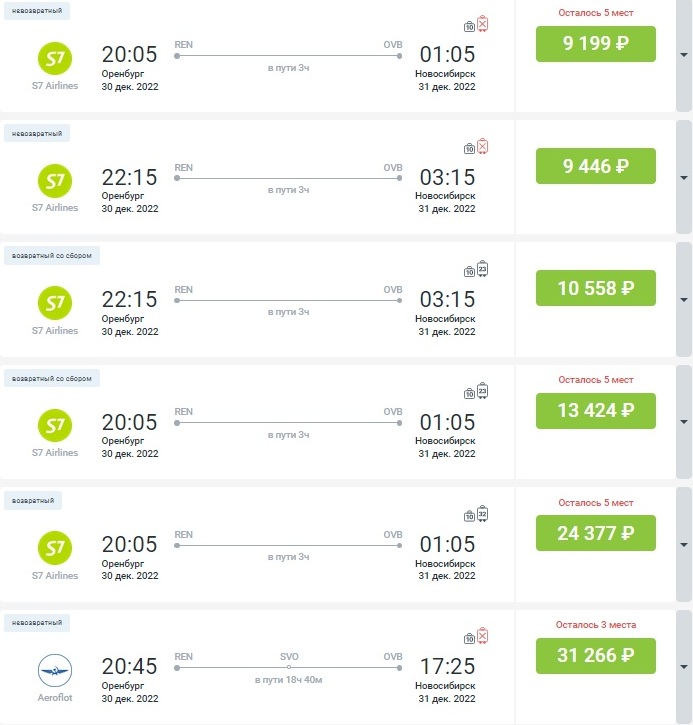This screenshot has height=725, width=693.
Task: Select the 9 446 ₽ price button
Action: click(595, 166)
